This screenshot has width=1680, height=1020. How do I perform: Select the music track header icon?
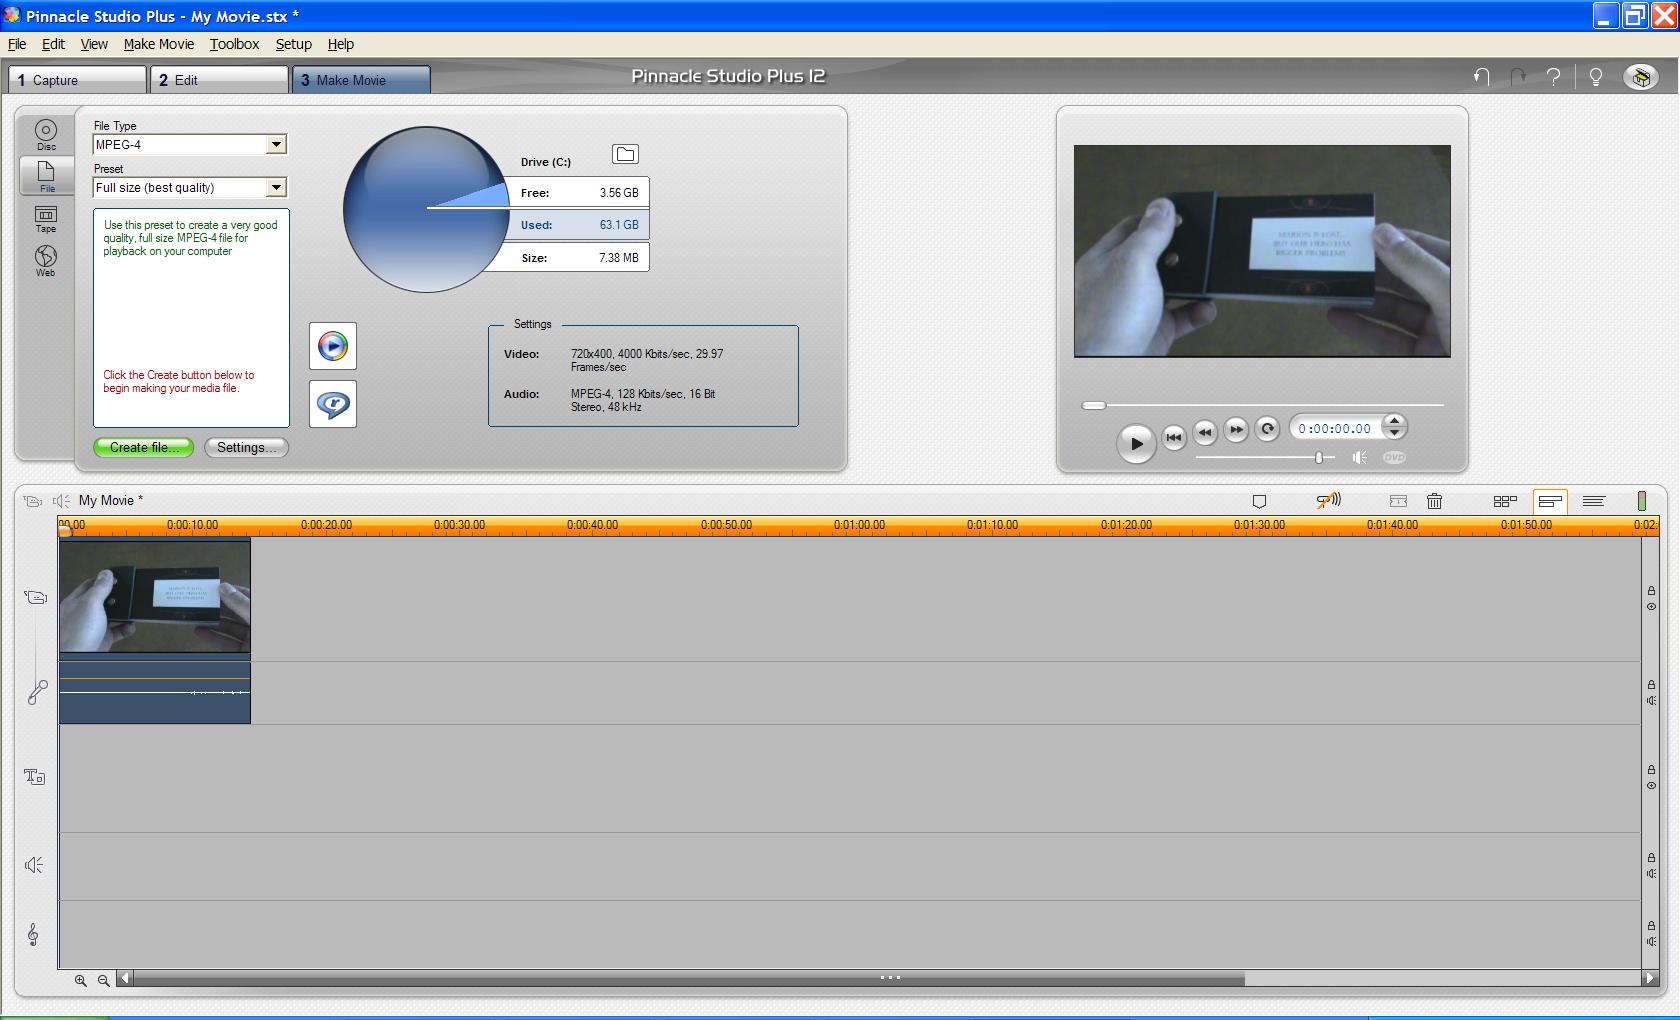pos(33,934)
